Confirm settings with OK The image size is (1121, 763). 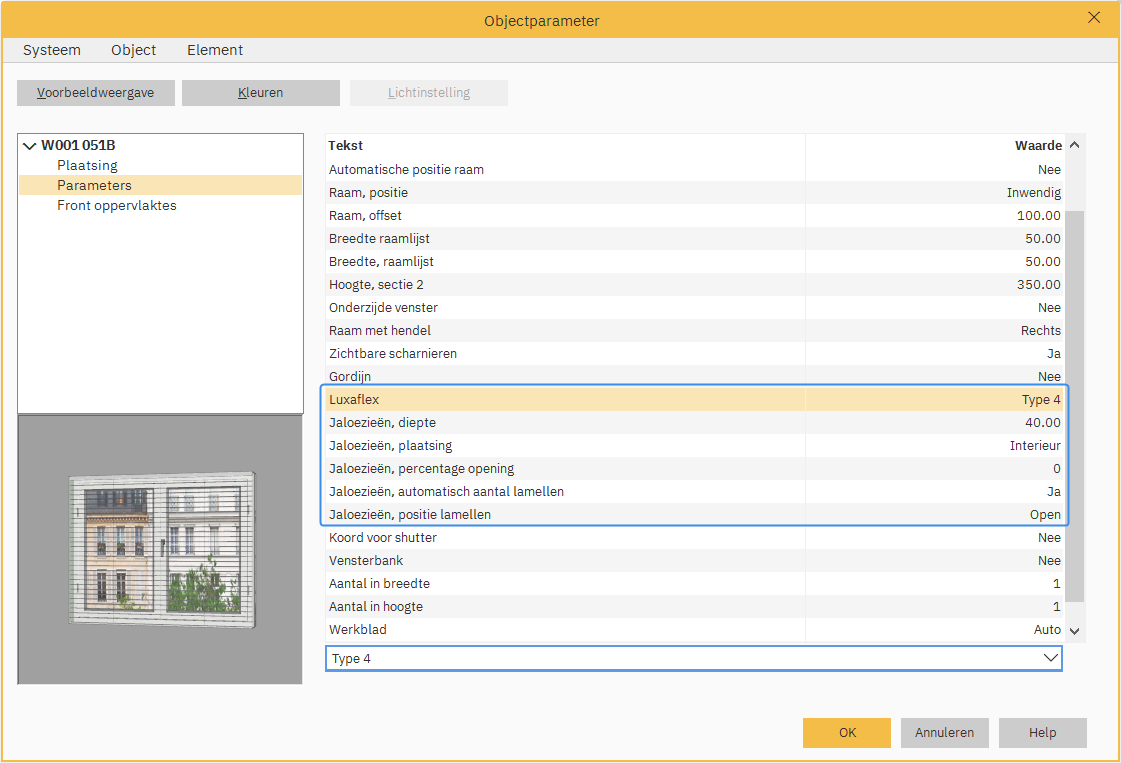[846, 732]
